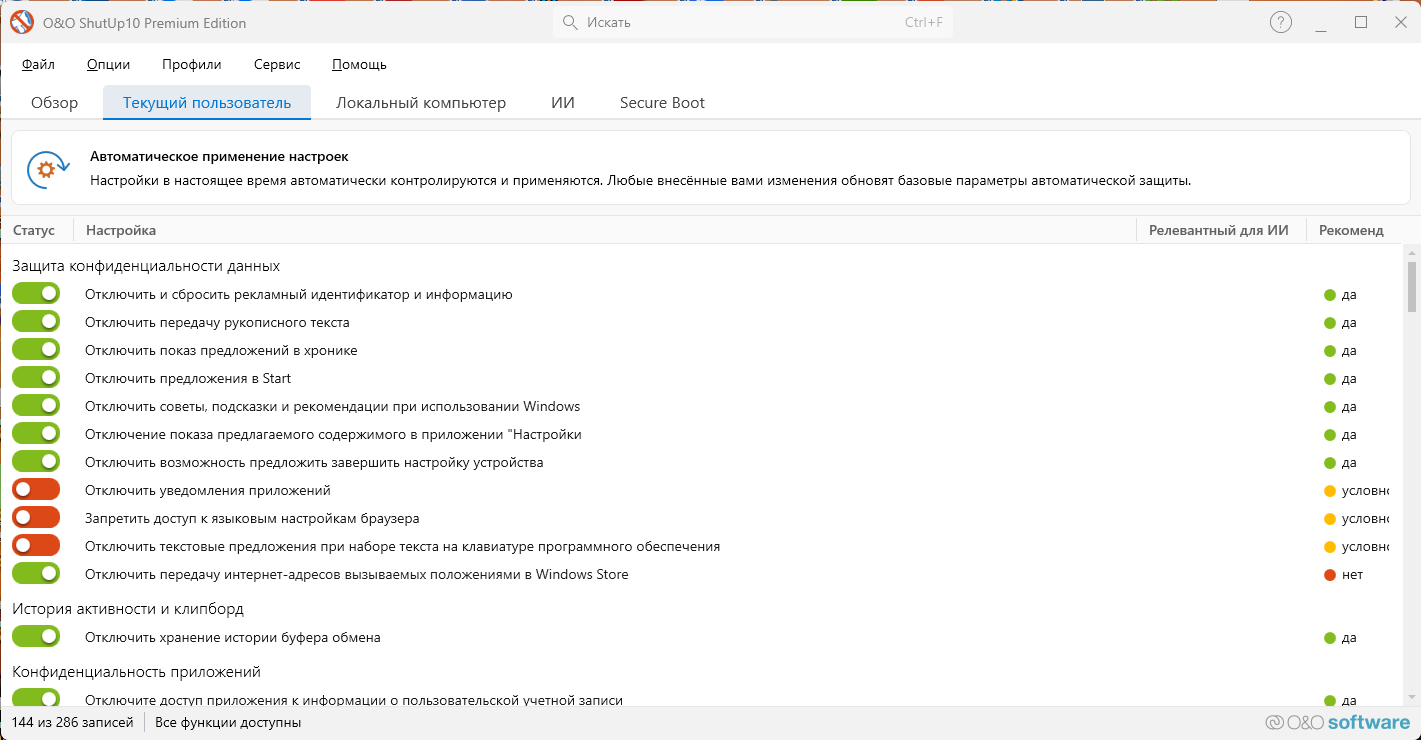Enable browser language settings access toggle
1421x740 pixels.
click(36, 518)
